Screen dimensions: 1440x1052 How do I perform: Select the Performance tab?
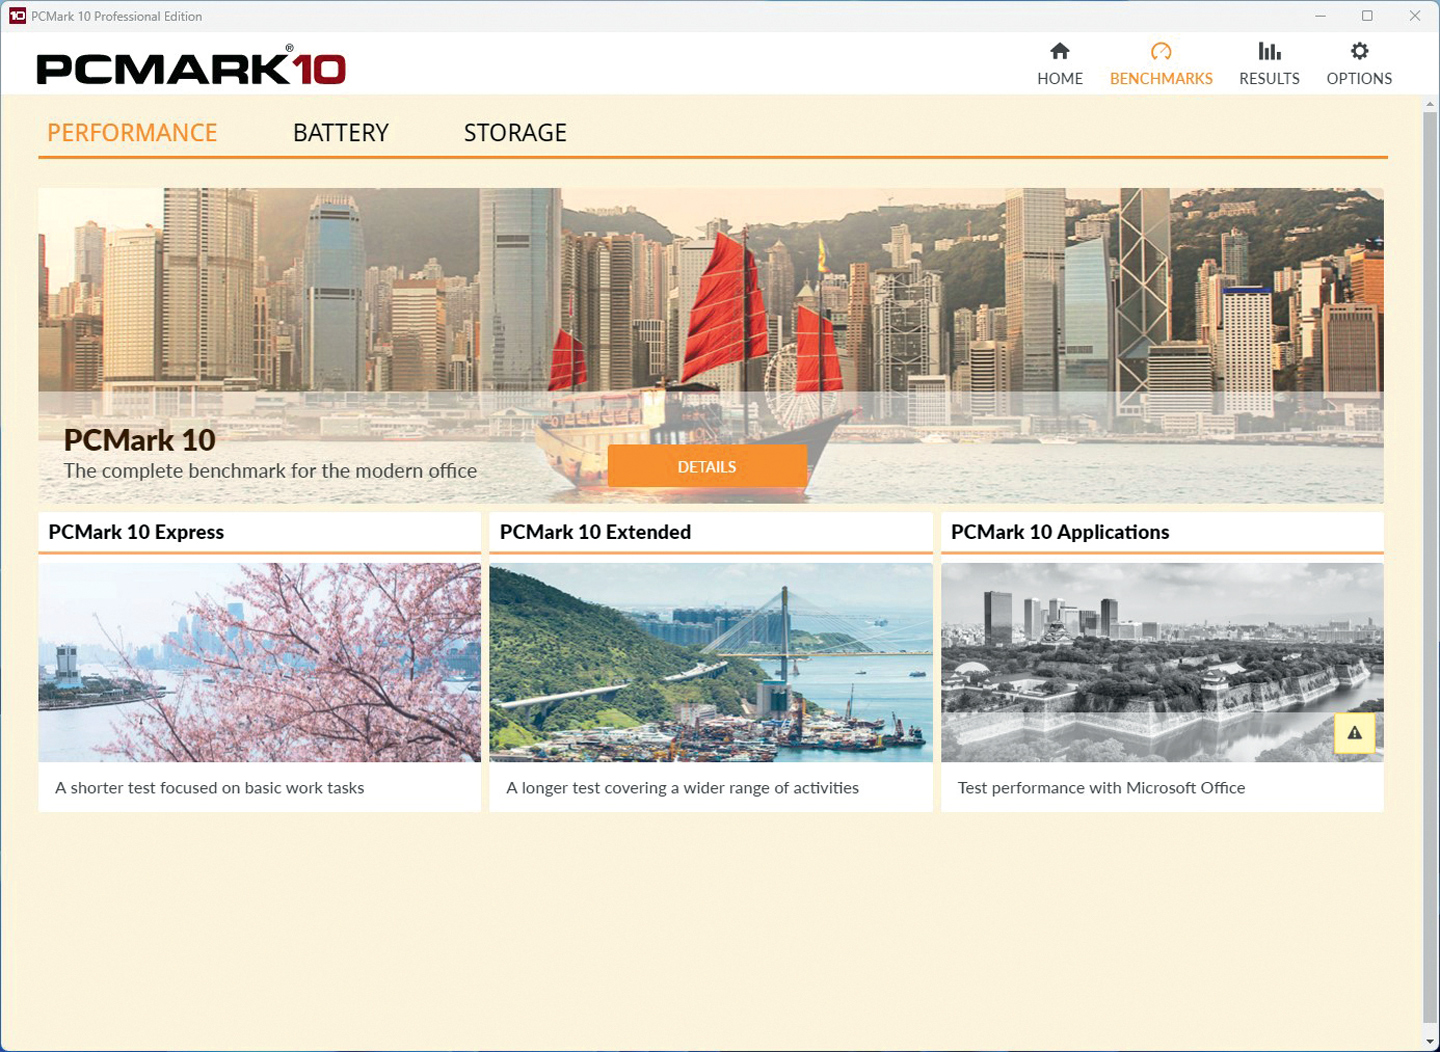pos(132,133)
